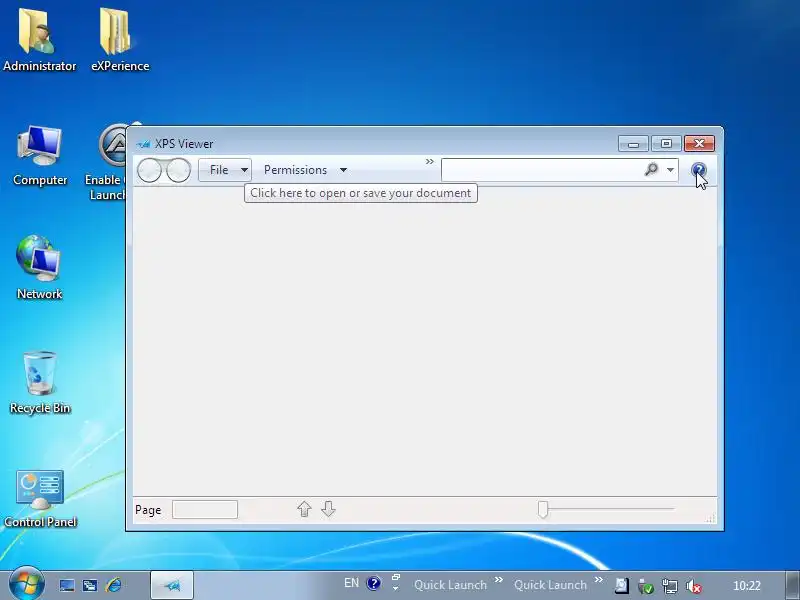Expand the File dropdown arrow
The width and height of the screenshot is (800, 600).
(x=244, y=170)
